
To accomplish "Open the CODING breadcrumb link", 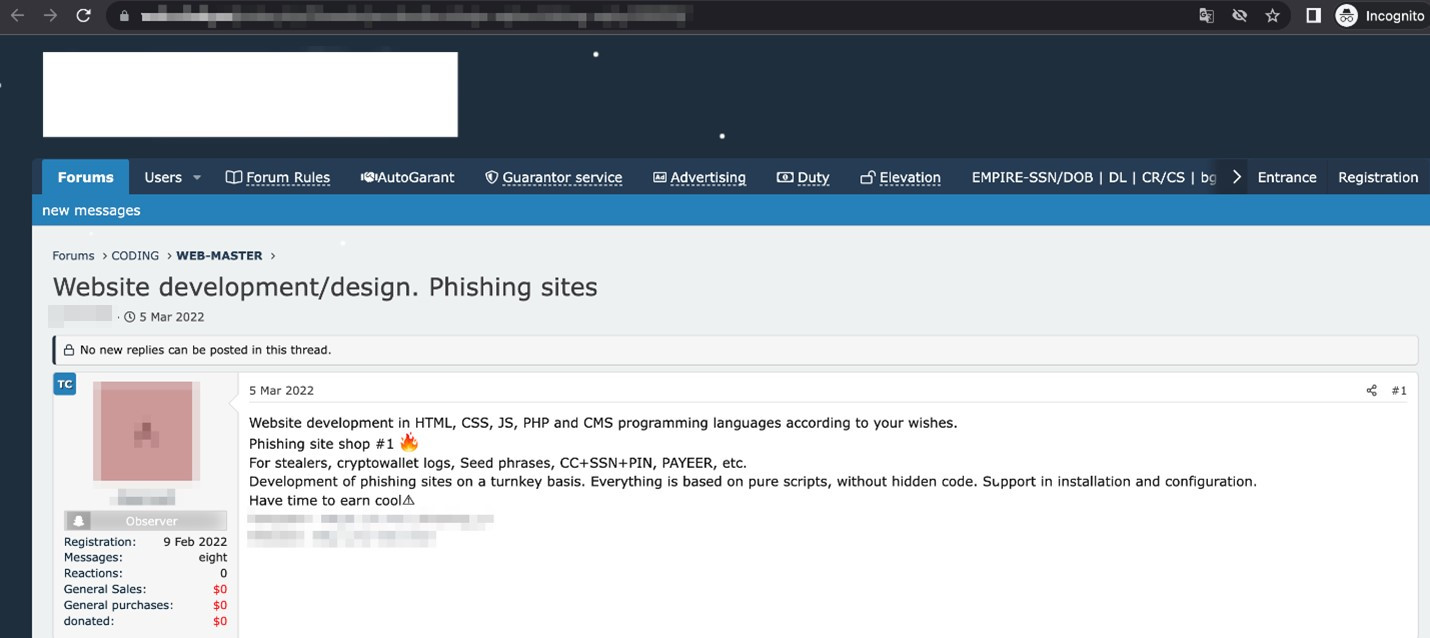I will 135,256.
